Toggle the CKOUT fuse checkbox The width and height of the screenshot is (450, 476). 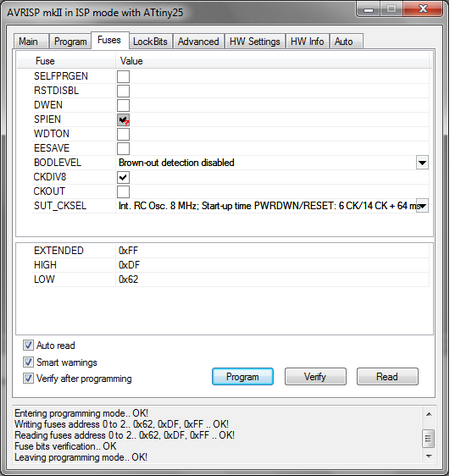pyautogui.click(x=123, y=191)
